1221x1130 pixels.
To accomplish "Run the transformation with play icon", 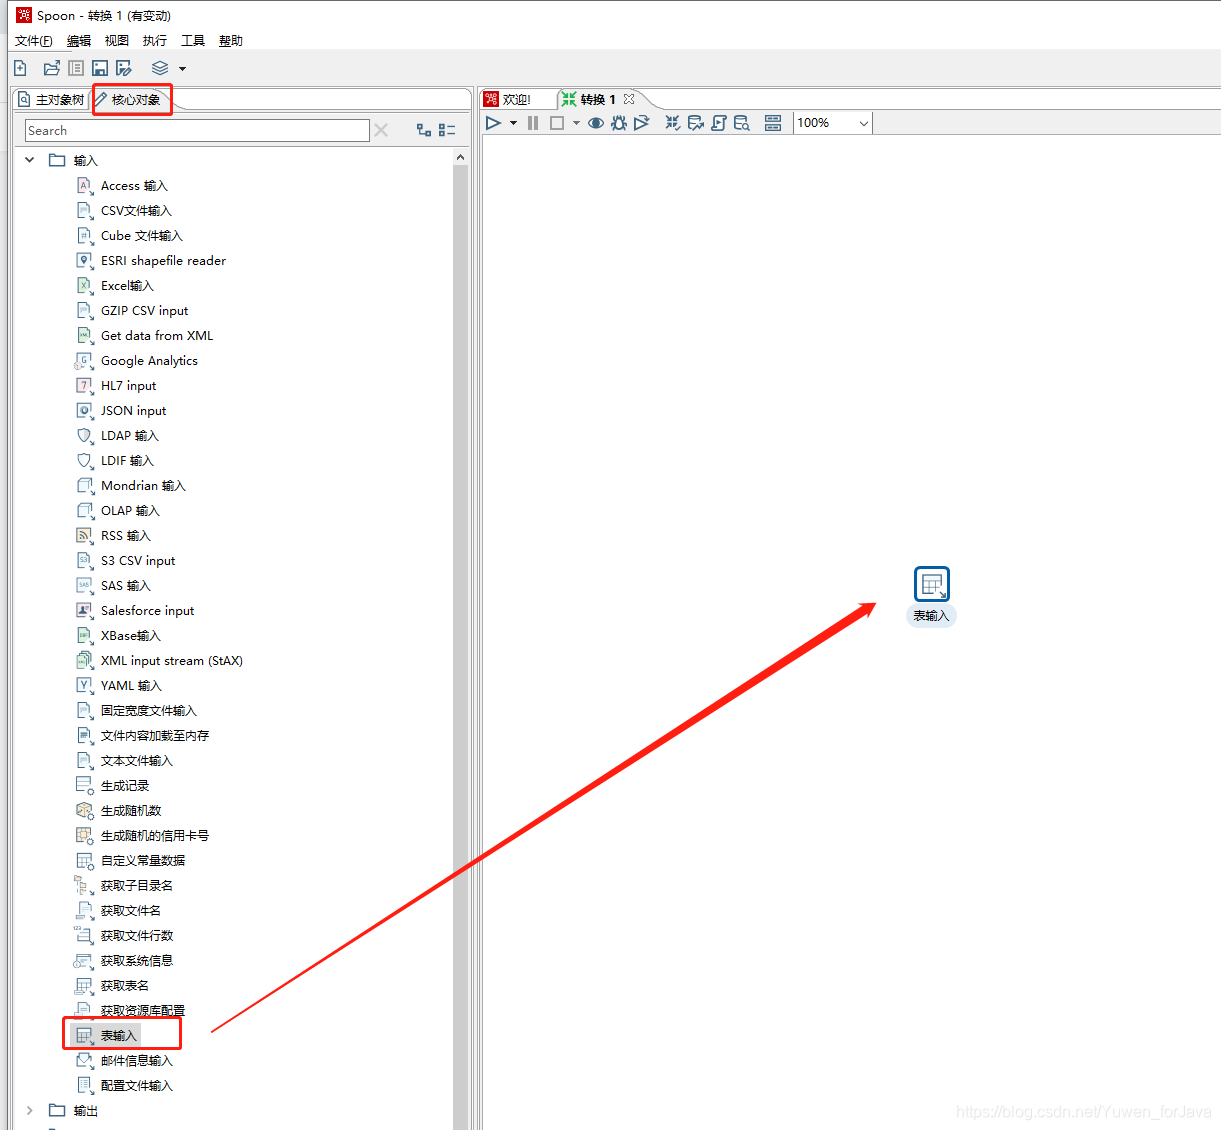I will tap(493, 123).
